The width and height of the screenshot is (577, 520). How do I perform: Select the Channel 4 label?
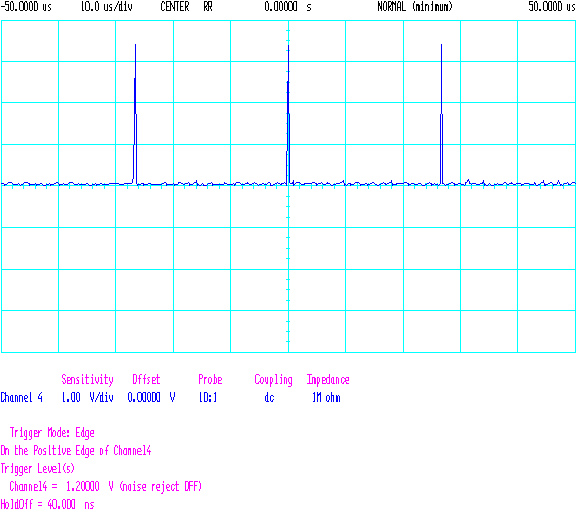21,397
